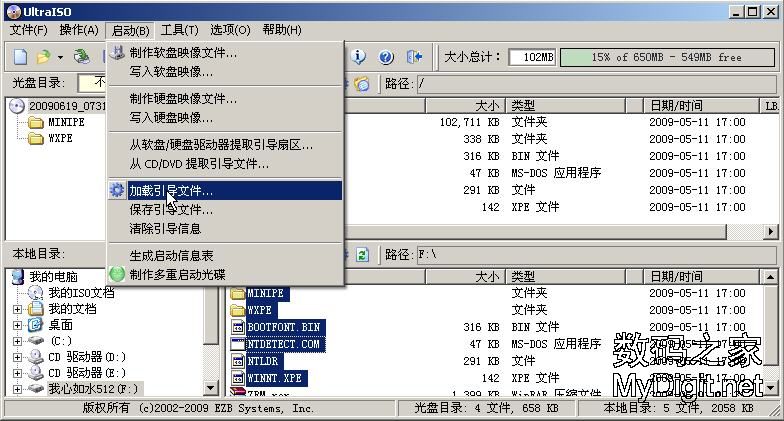Click the Open folder toolbar icon
This screenshot has height=421, width=784.
(44, 56)
